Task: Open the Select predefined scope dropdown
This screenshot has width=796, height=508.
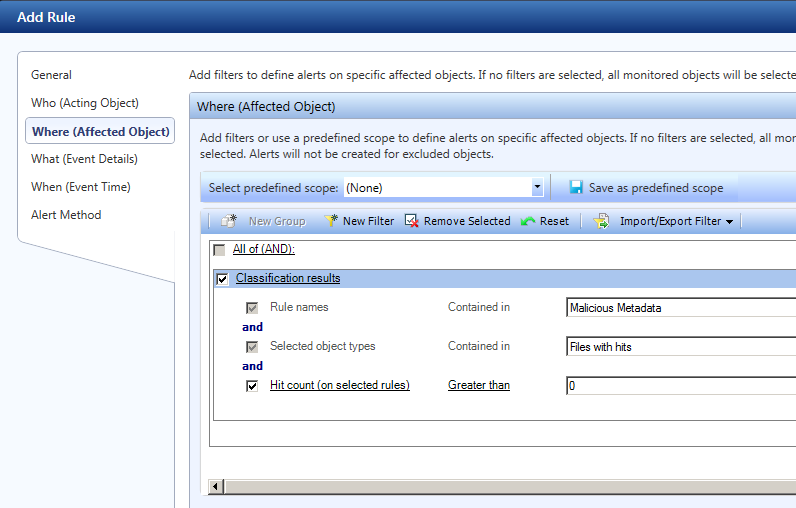Action: tap(537, 187)
